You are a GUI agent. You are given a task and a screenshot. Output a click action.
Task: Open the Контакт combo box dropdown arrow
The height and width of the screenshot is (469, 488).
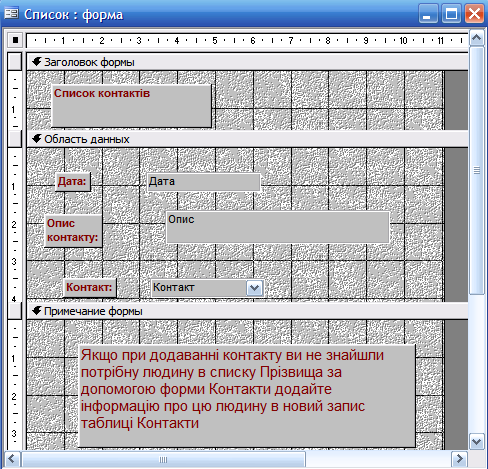pyautogui.click(x=255, y=288)
